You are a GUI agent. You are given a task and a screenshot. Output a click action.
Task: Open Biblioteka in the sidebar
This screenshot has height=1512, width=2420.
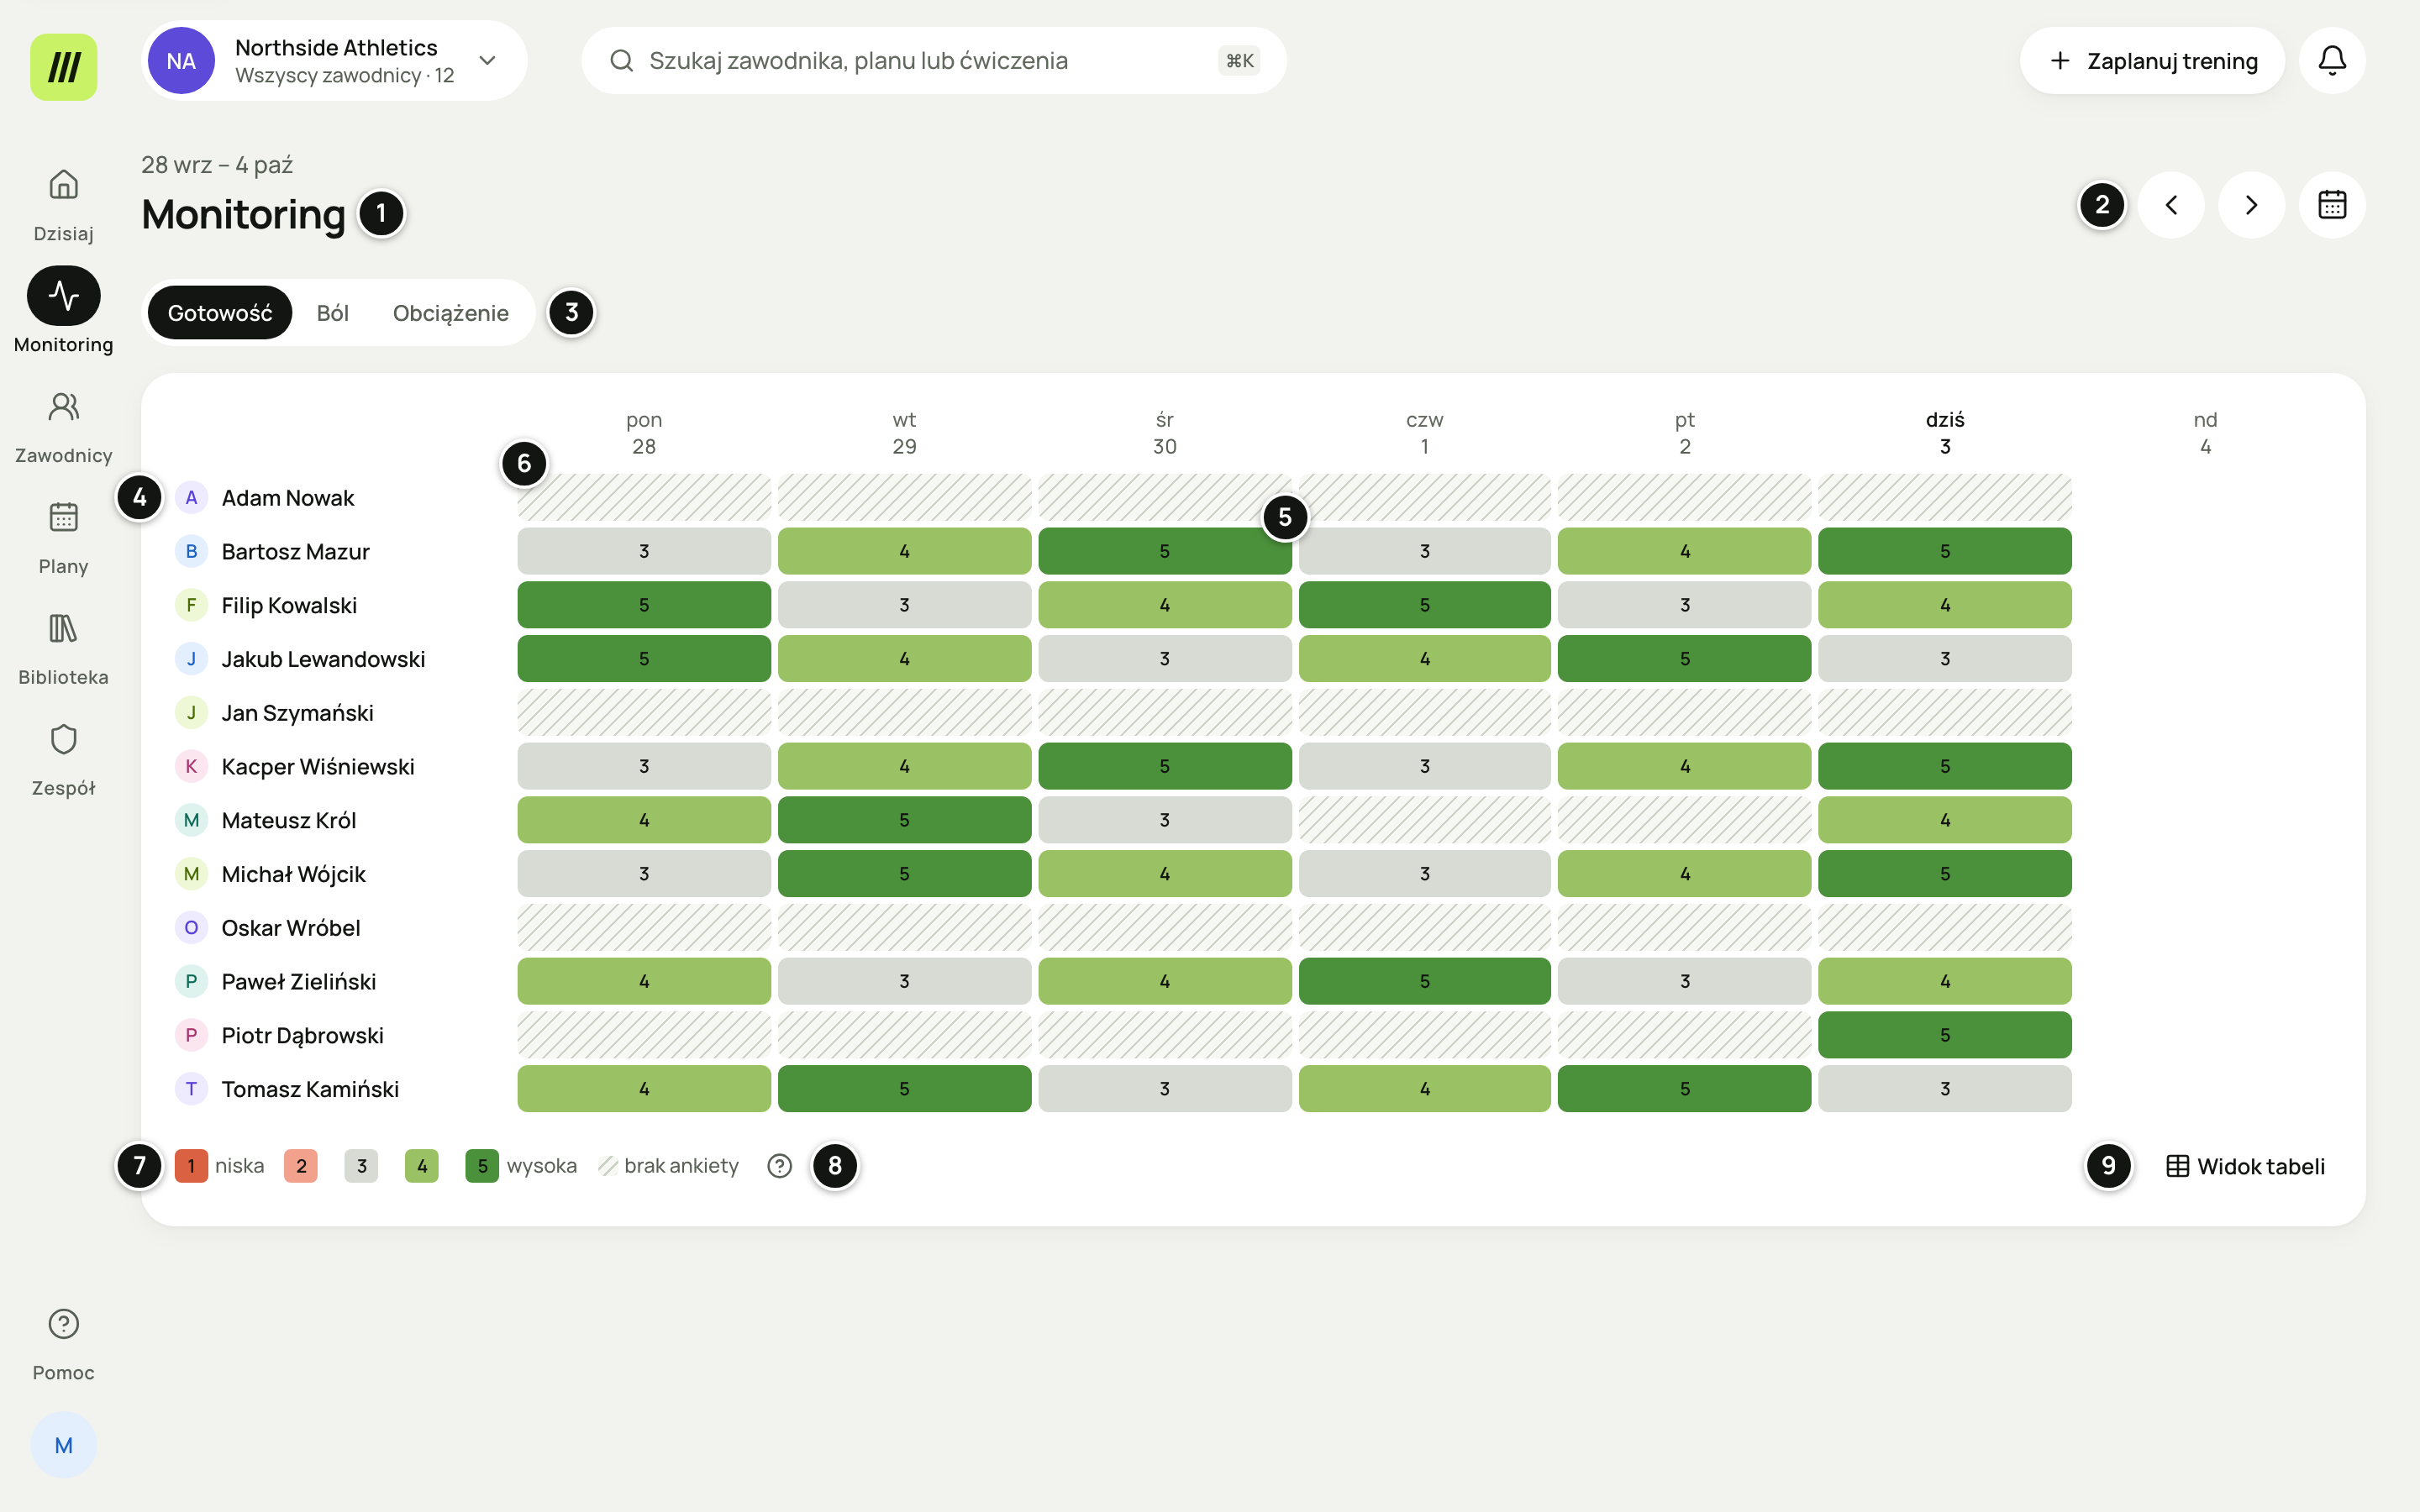tap(63, 648)
